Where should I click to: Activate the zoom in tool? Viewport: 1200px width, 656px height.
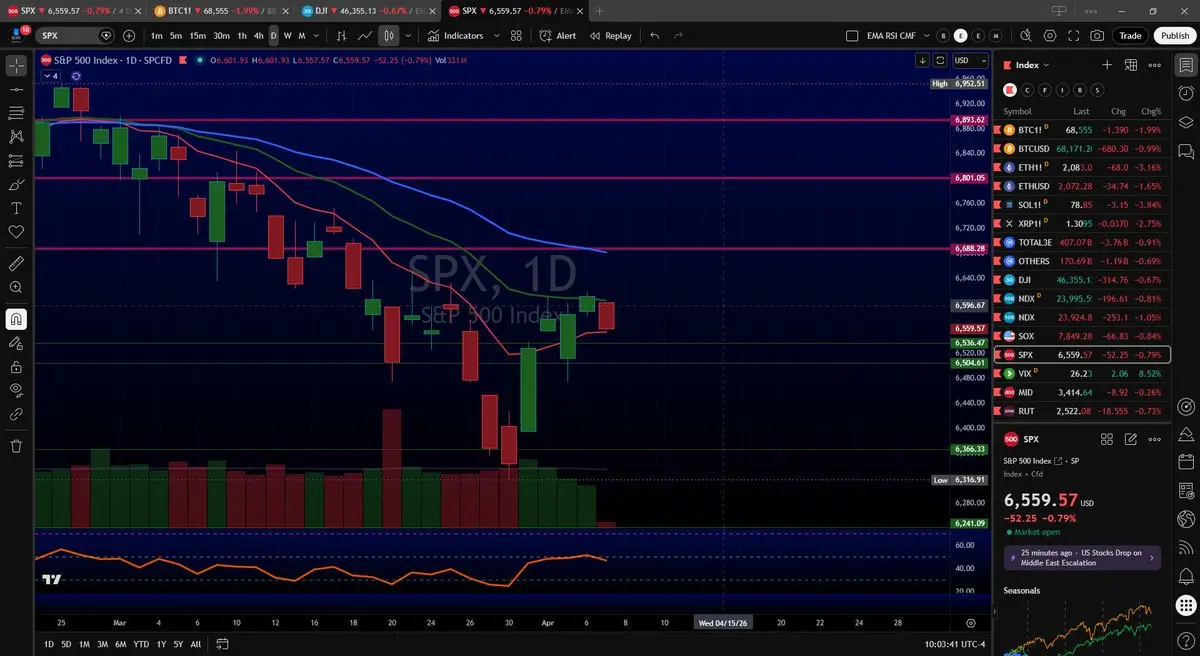tap(16, 287)
